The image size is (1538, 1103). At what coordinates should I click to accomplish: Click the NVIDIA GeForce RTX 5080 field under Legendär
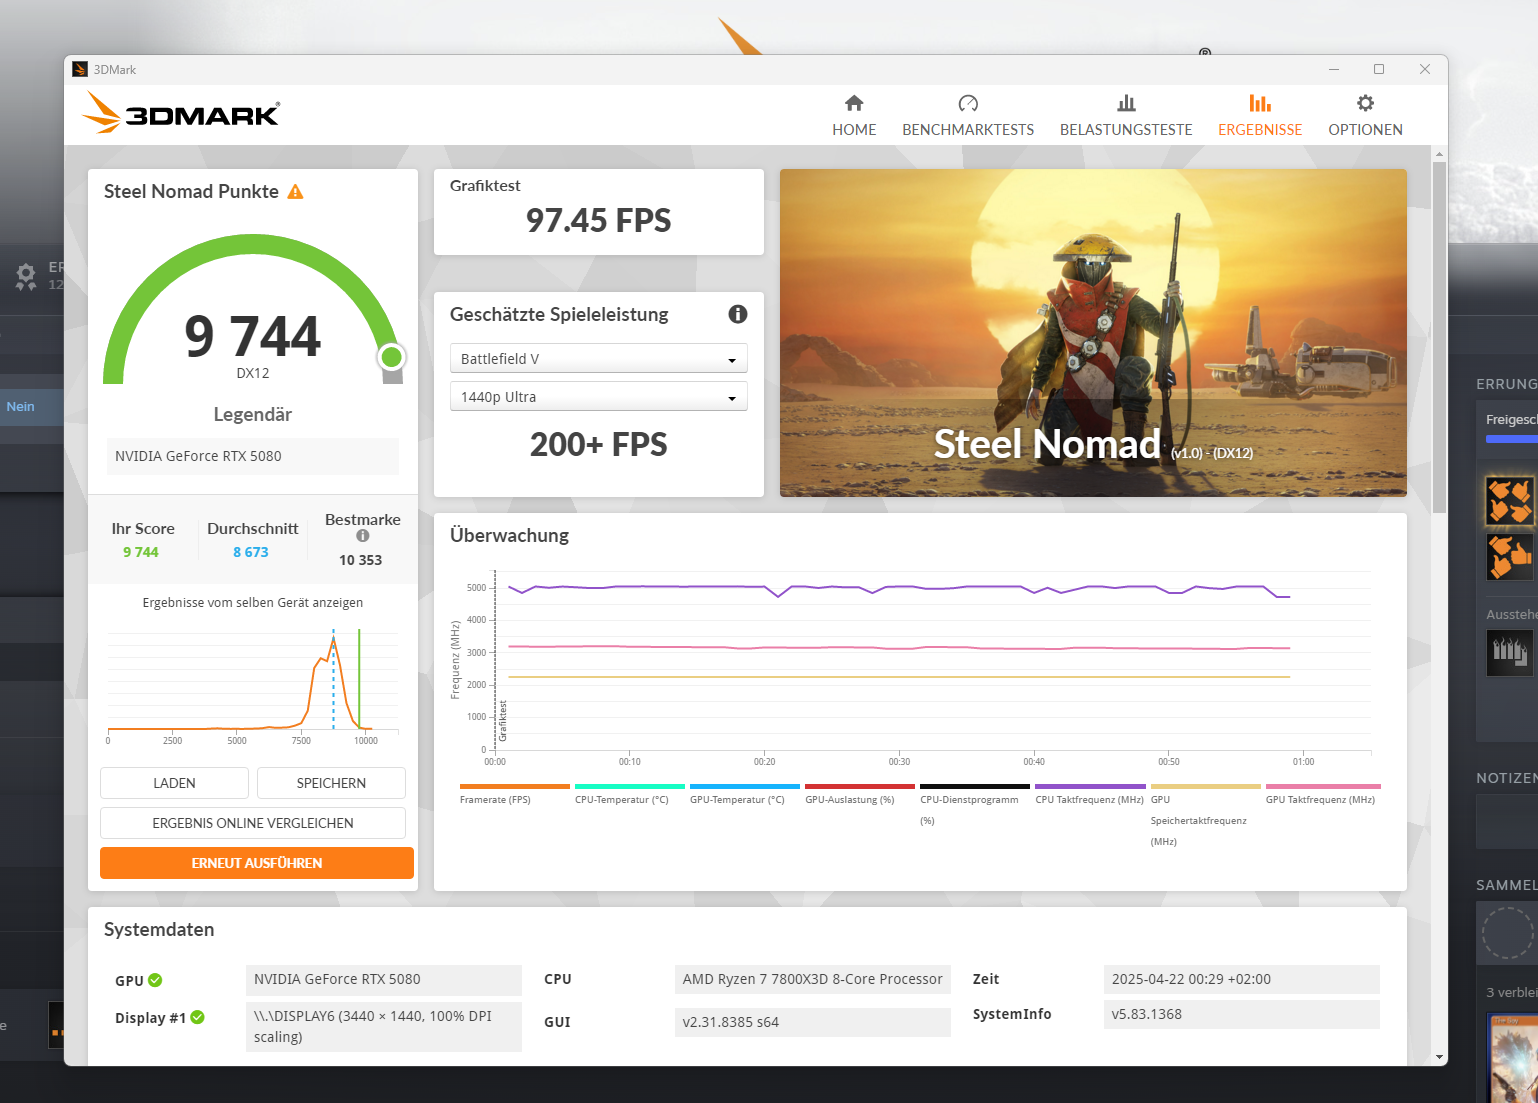(253, 456)
